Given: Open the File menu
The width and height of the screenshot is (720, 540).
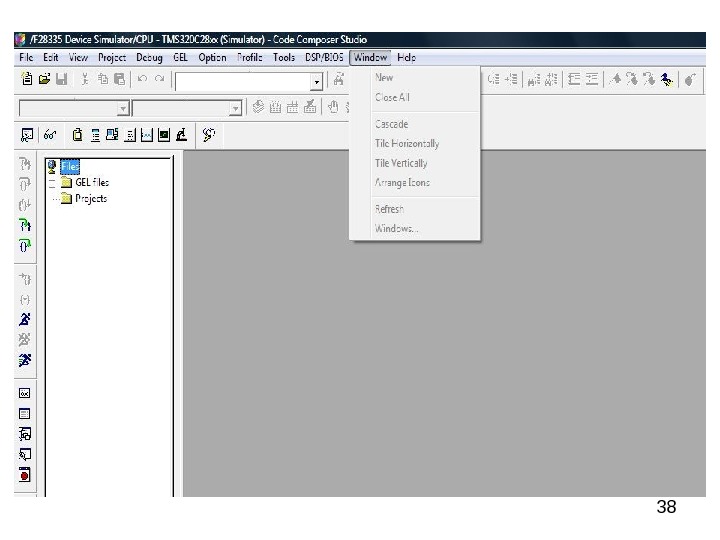Looking at the screenshot, I should tap(26, 57).
